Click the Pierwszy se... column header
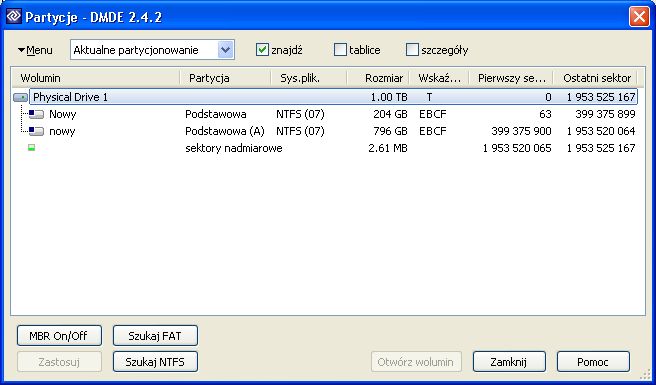The height and width of the screenshot is (385, 656). coord(511,78)
